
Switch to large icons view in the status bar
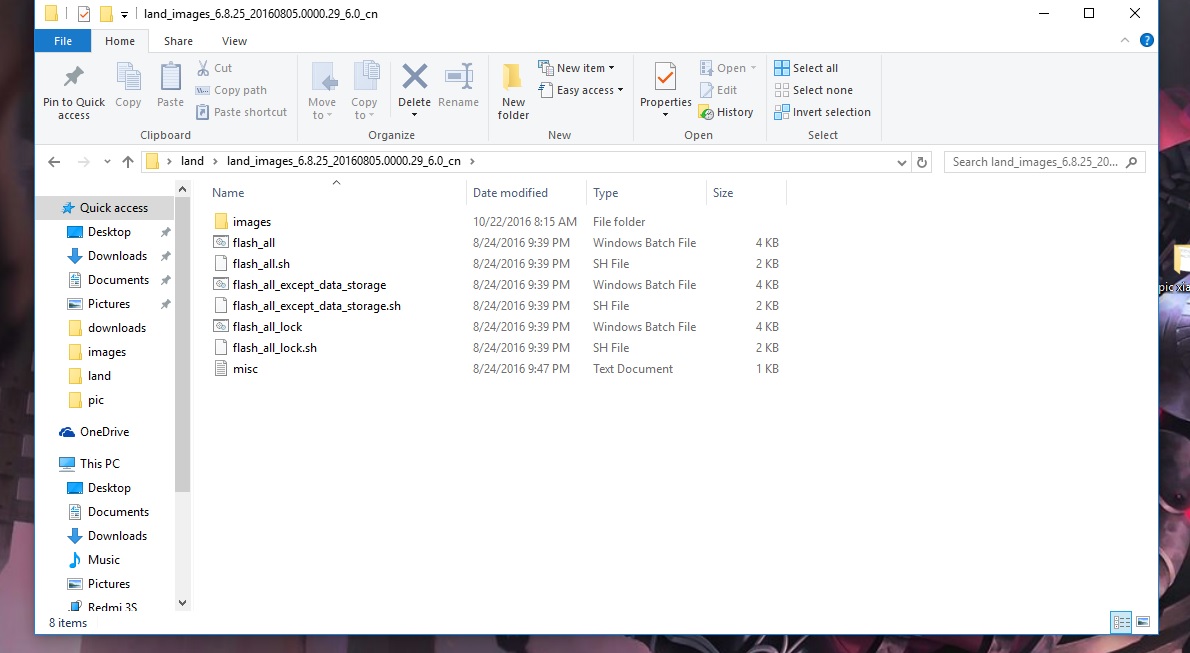point(1143,622)
